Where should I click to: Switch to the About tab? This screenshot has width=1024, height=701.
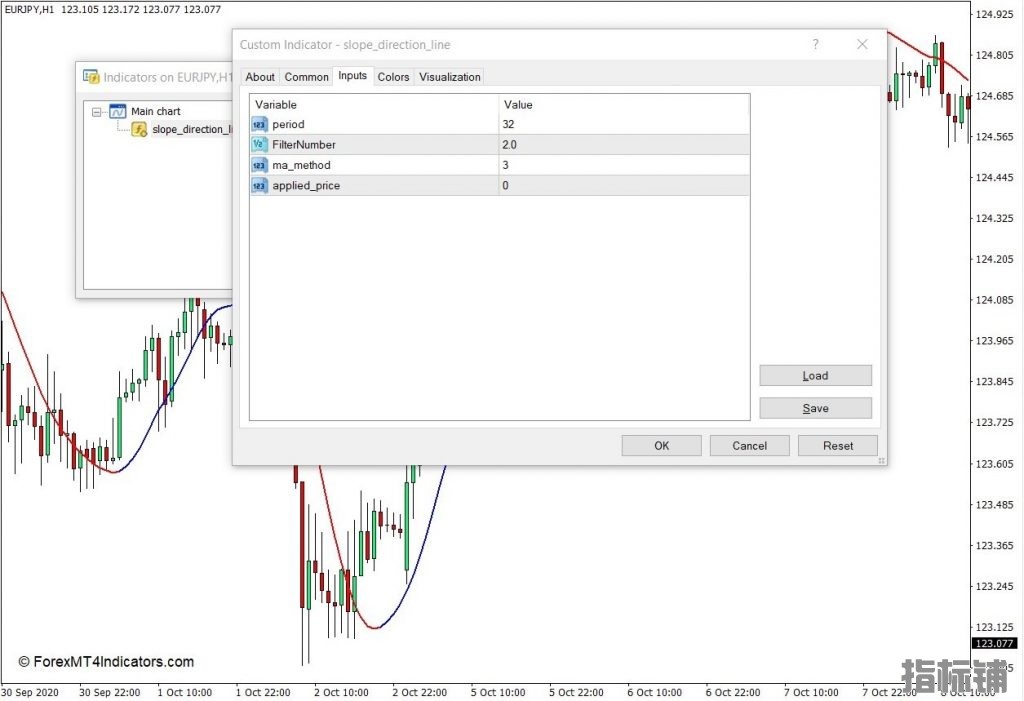[260, 77]
